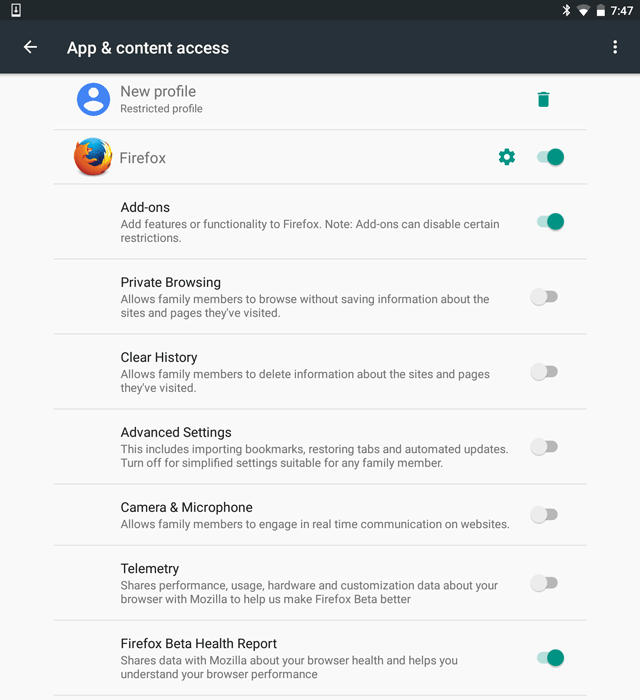Viewport: 640px width, 700px height.
Task: Tap the Bluetooth status icon
Action: click(x=566, y=10)
